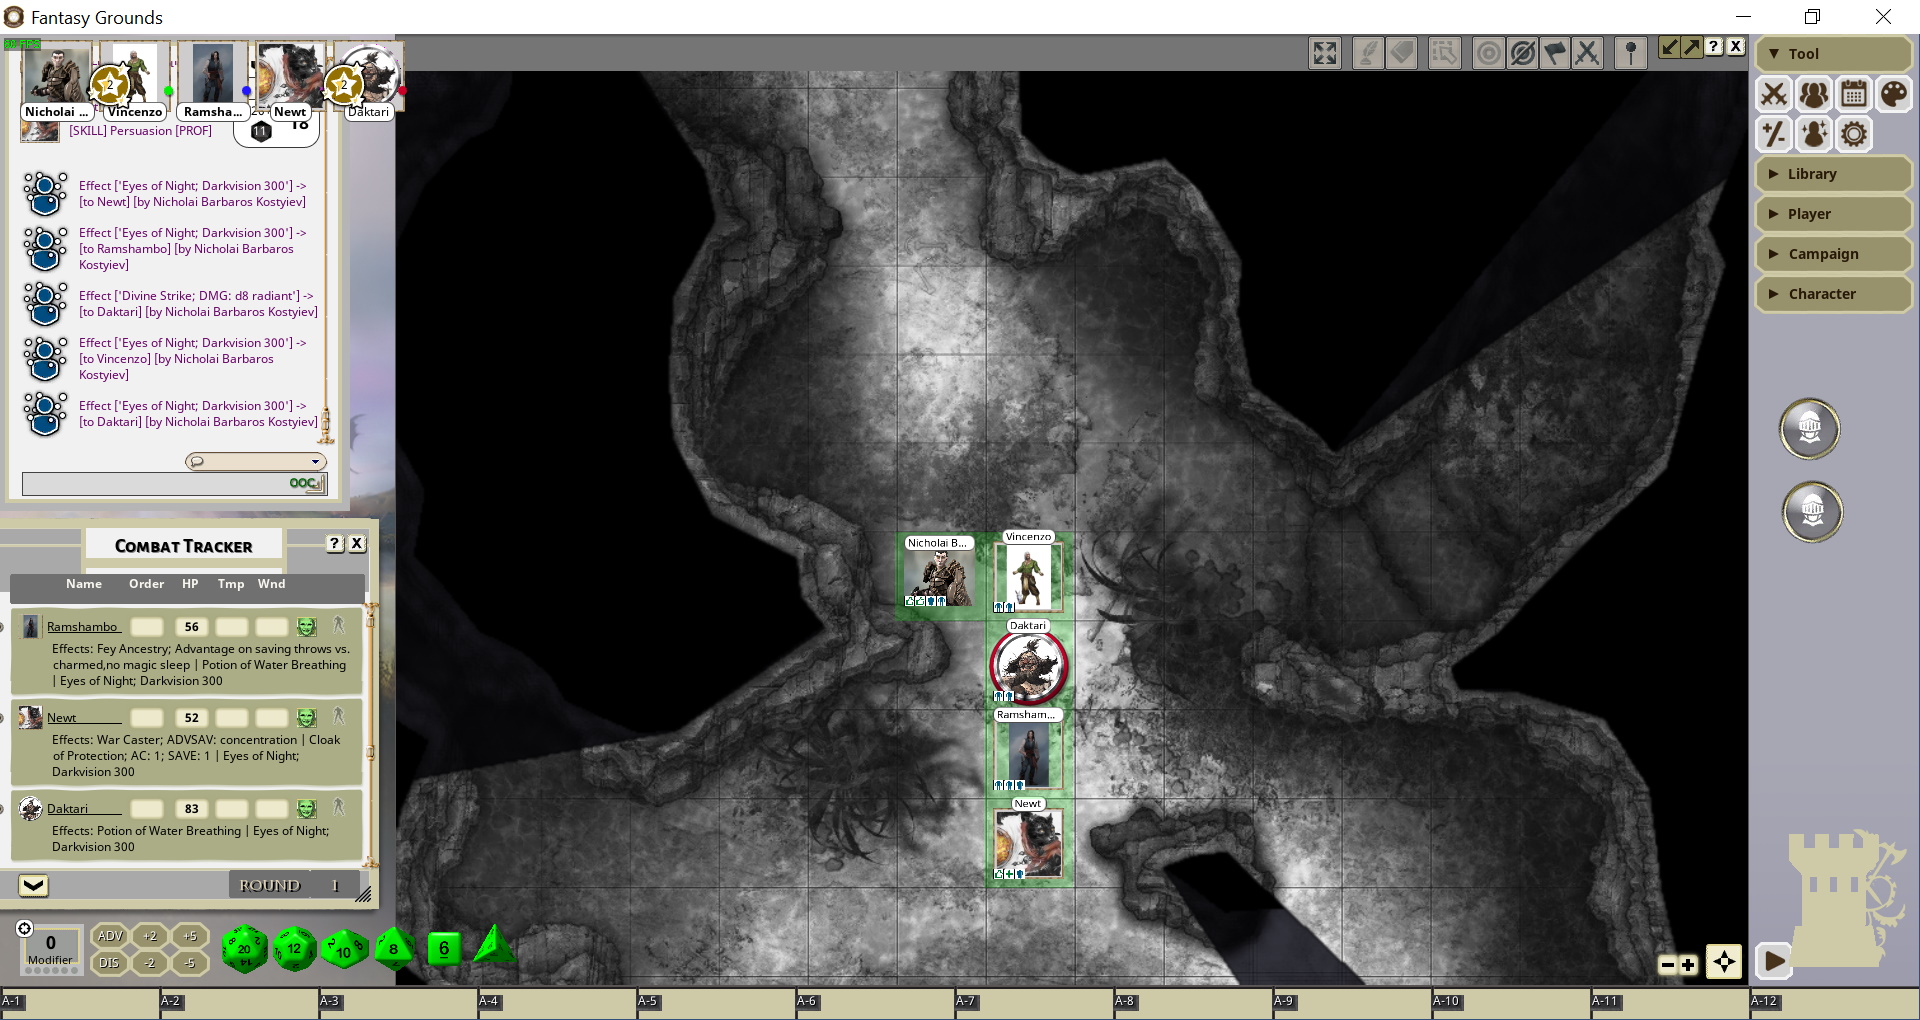This screenshot has height=1020, width=1920.
Task: Click the map zoom-in plus button
Action: [1688, 965]
